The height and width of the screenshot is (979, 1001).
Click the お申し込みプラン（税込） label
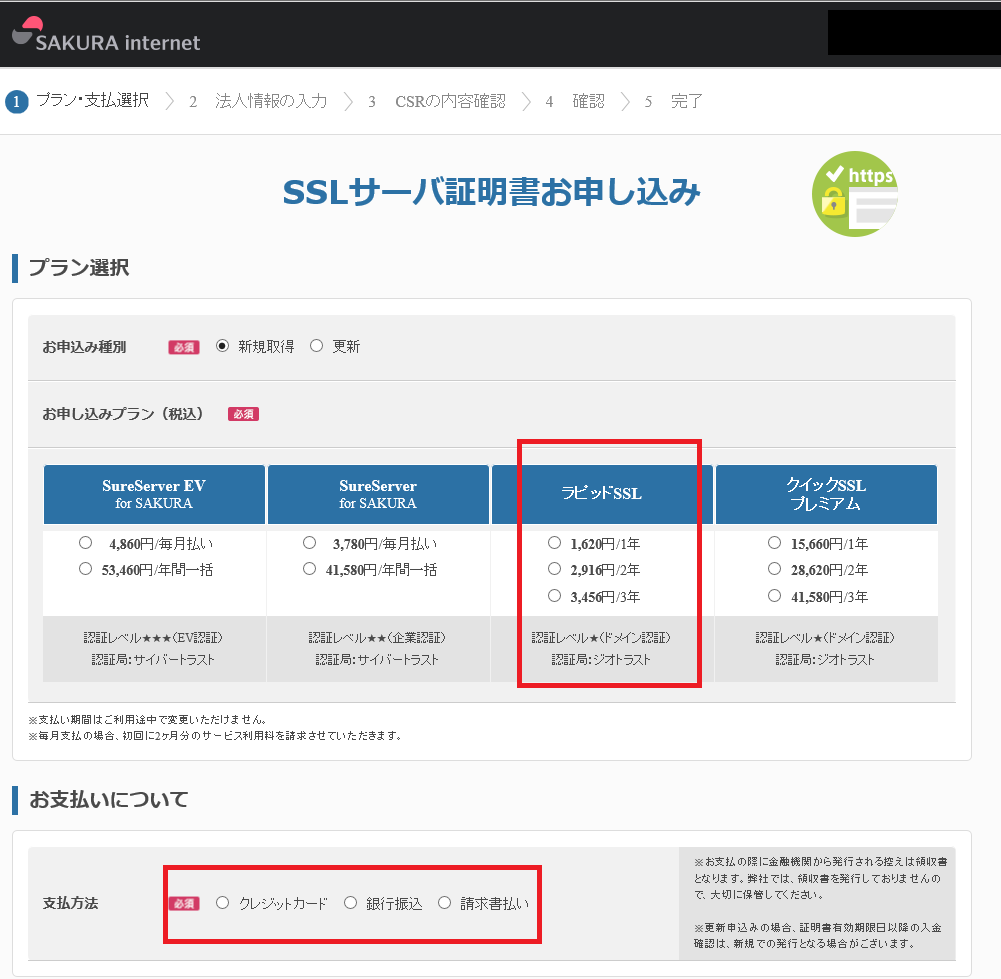tap(123, 414)
